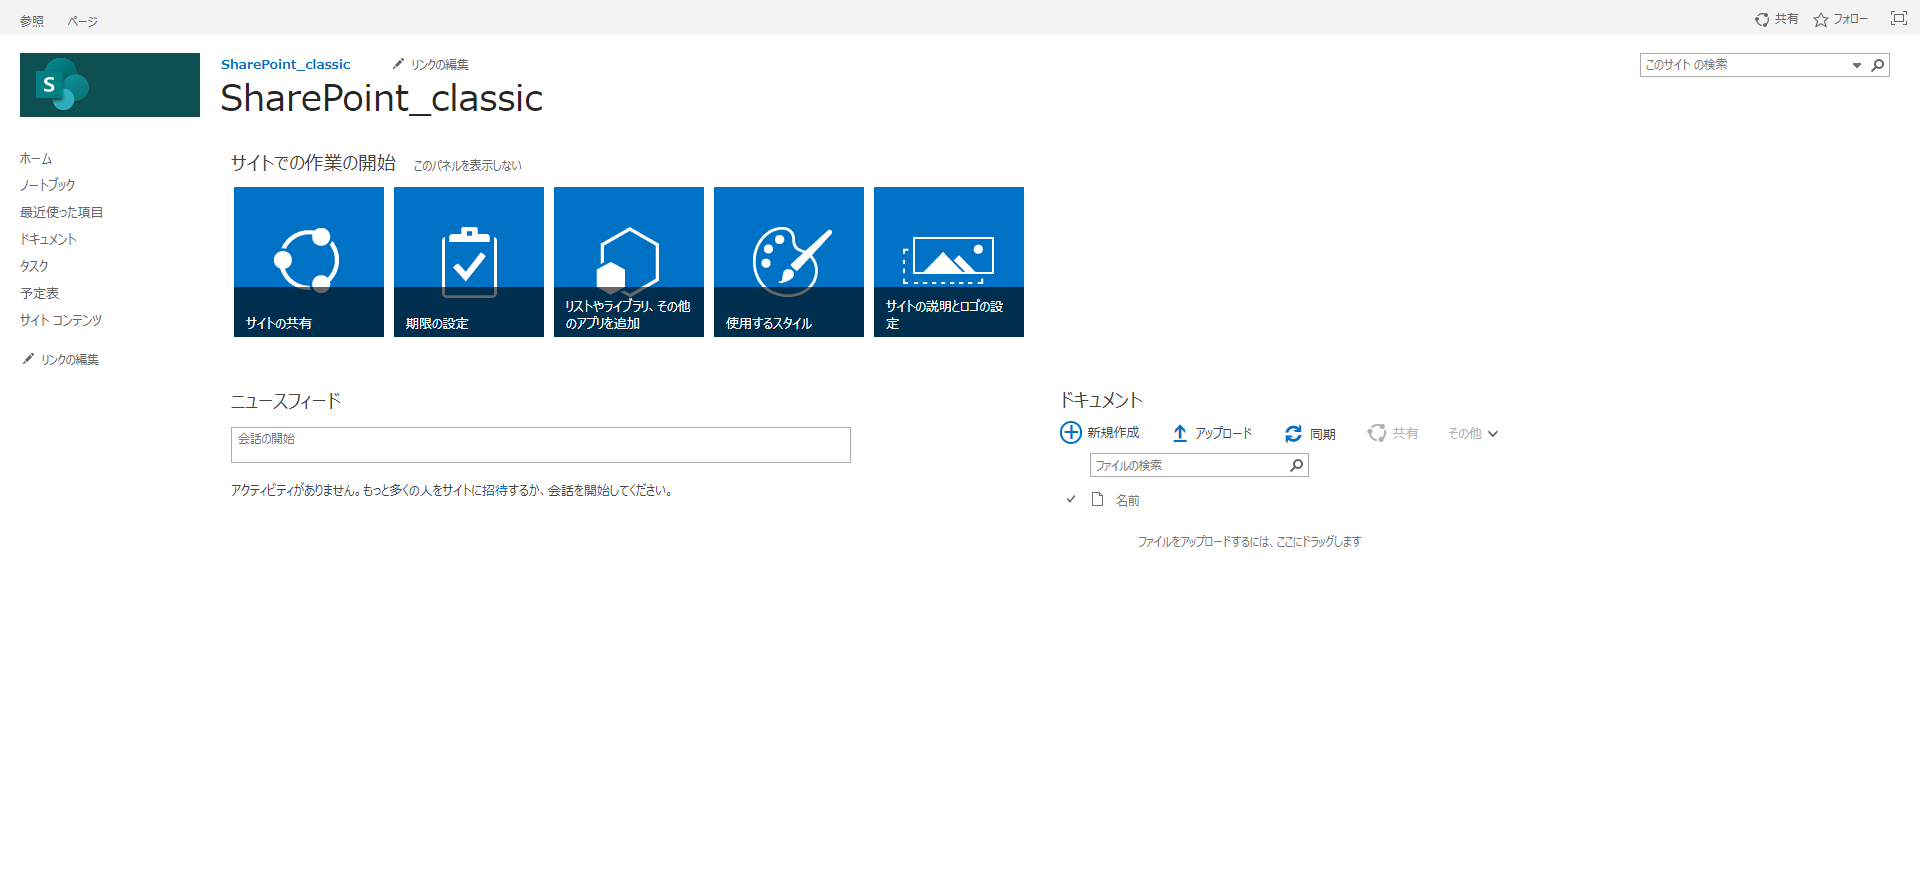Click the pencil icon beside top リンクの編集
The height and width of the screenshot is (886, 1920).
[398, 64]
